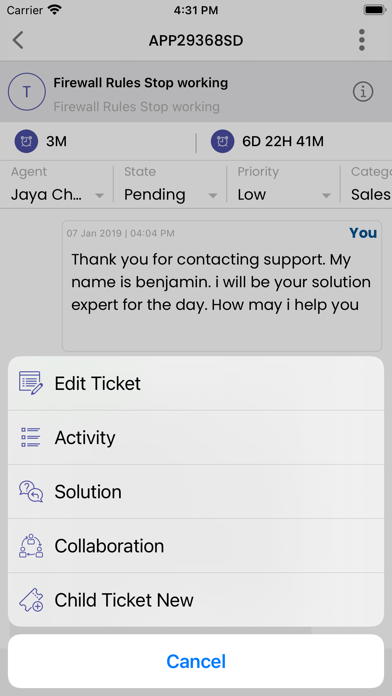Tap the Activity list icon

(x=31, y=437)
